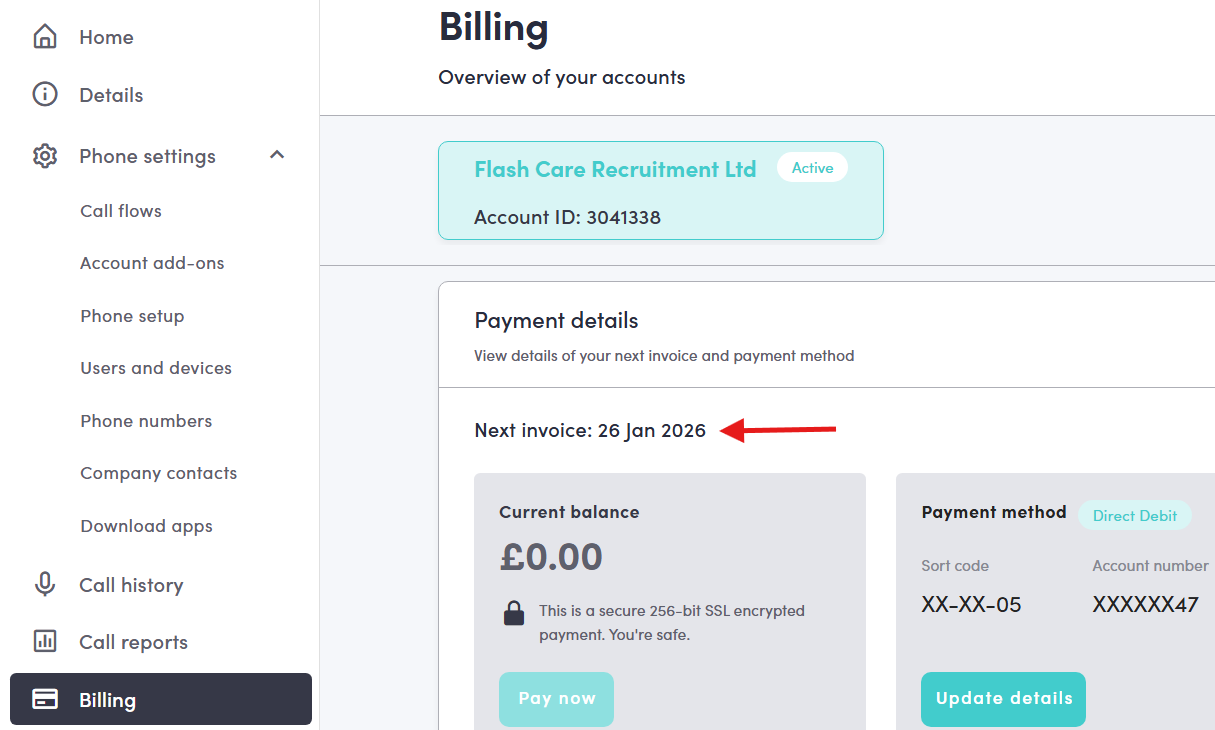This screenshot has width=1215, height=730.
Task: Click the Update details button
Action: coord(1003,699)
